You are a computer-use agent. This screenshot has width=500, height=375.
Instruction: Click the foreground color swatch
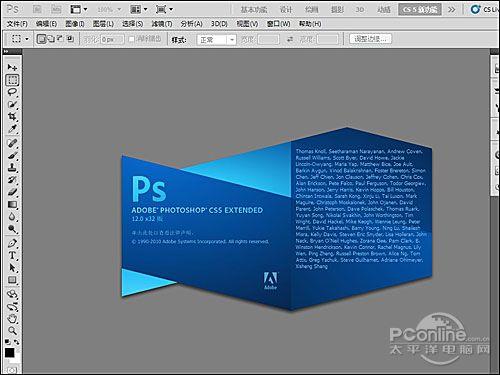[x=10, y=353]
